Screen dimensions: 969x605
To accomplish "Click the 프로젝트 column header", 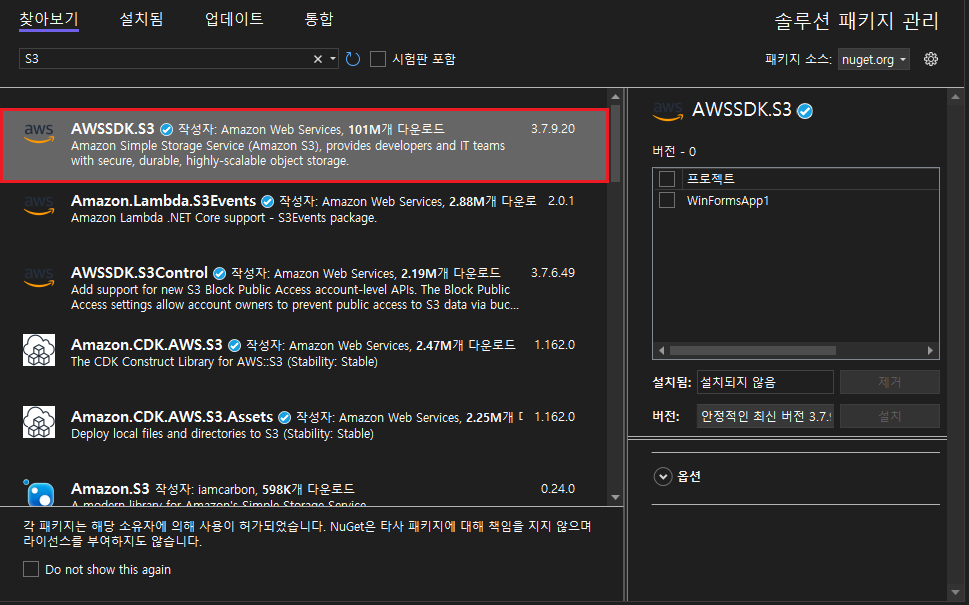I will coord(711,179).
